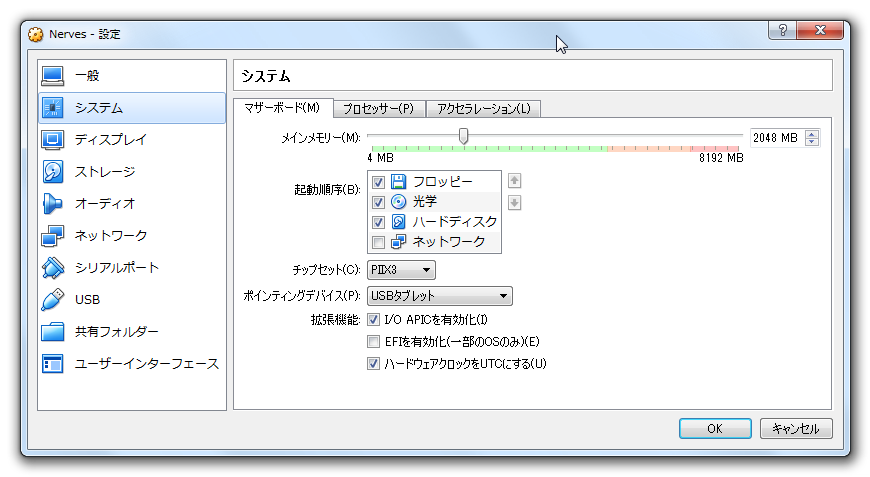Image resolution: width=870 pixels, height=477 pixels.
Task: Click the General (一般) monitor icon
Action: point(53,76)
